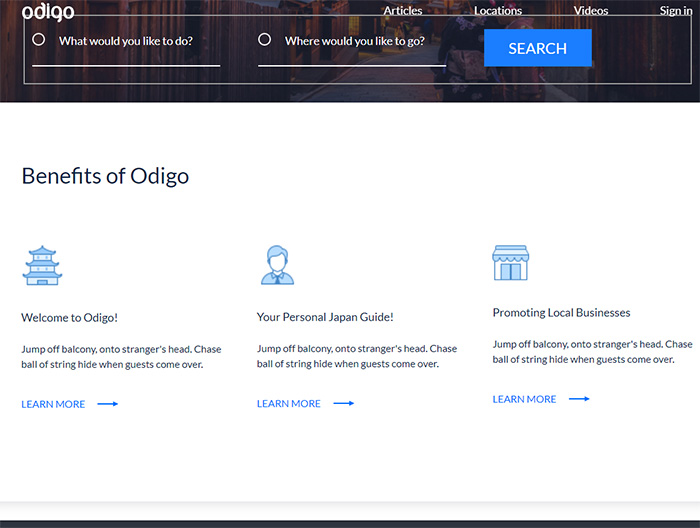Click the Japanese castle pagoda icon

coord(42,265)
